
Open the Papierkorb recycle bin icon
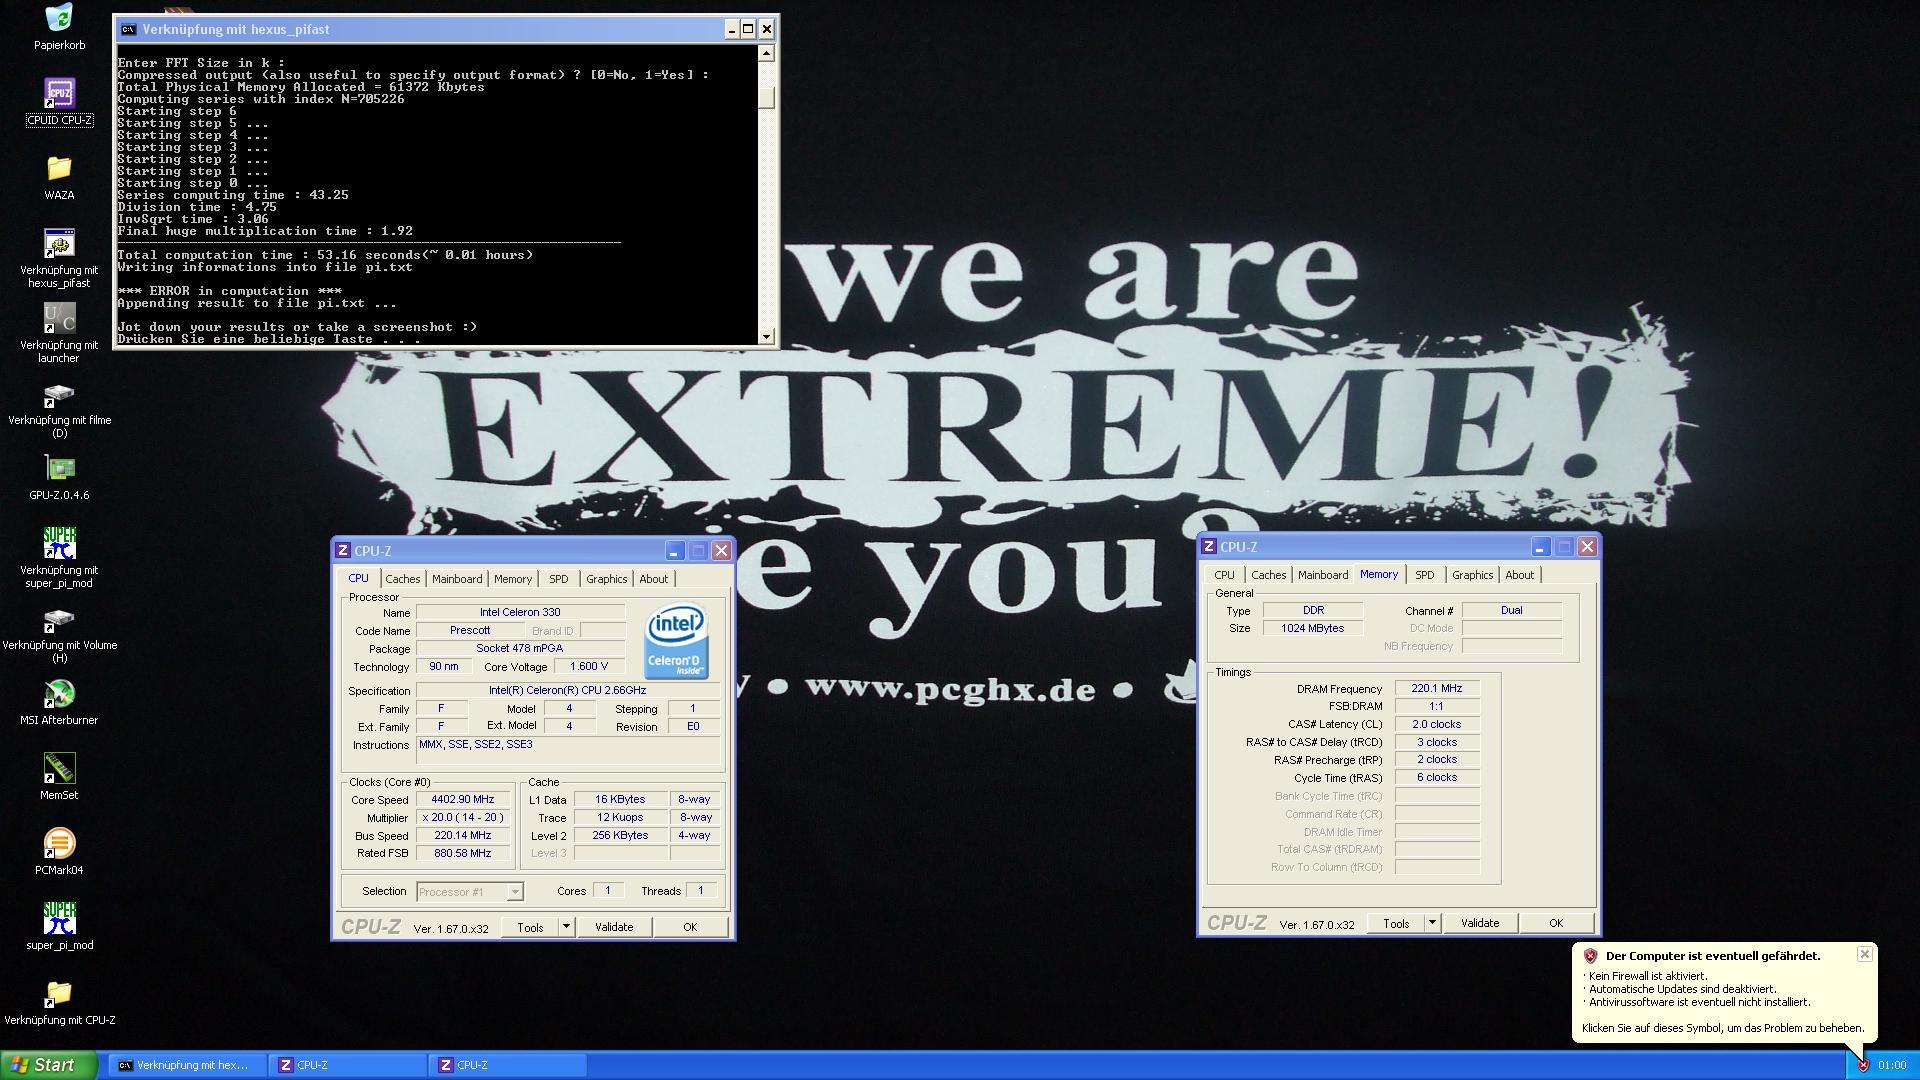point(59,18)
